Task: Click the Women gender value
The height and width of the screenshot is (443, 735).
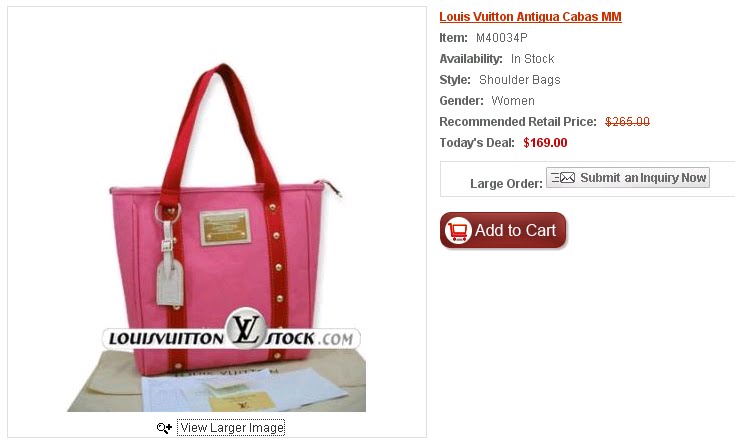Action: (x=513, y=101)
